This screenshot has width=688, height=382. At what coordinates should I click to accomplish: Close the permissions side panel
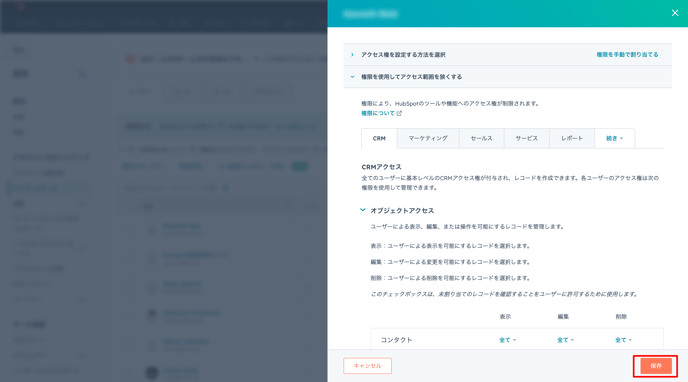pyautogui.click(x=675, y=13)
